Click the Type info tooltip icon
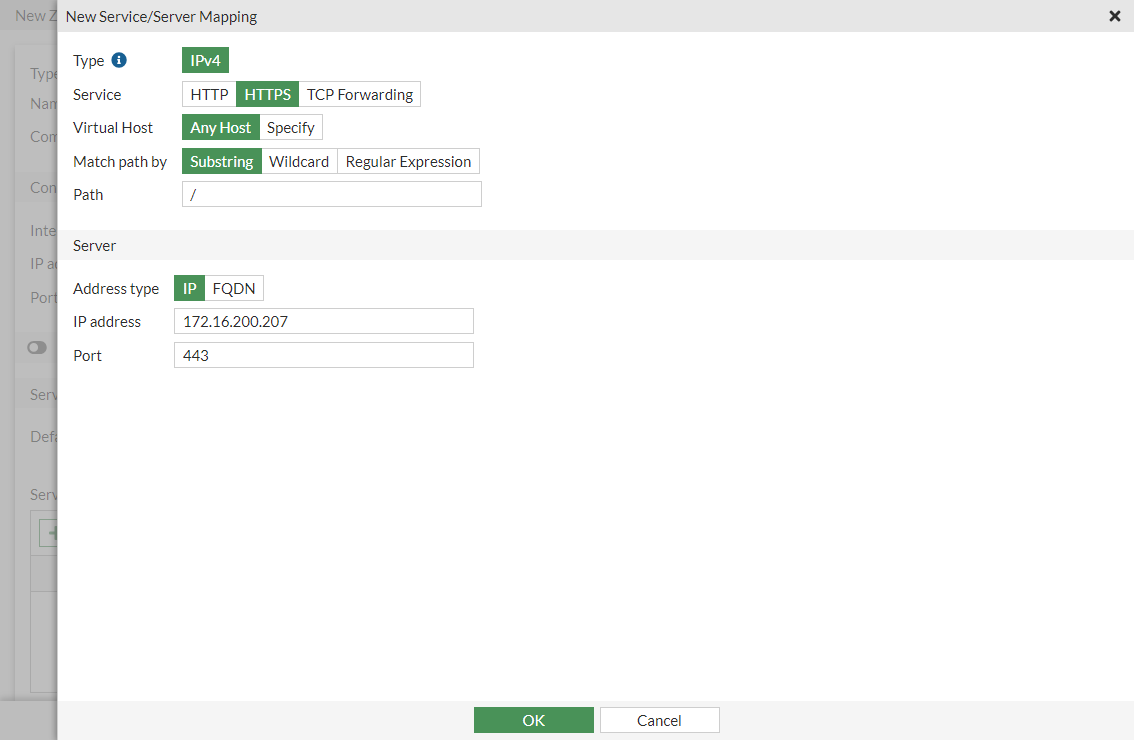The height and width of the screenshot is (740, 1134). (120, 60)
